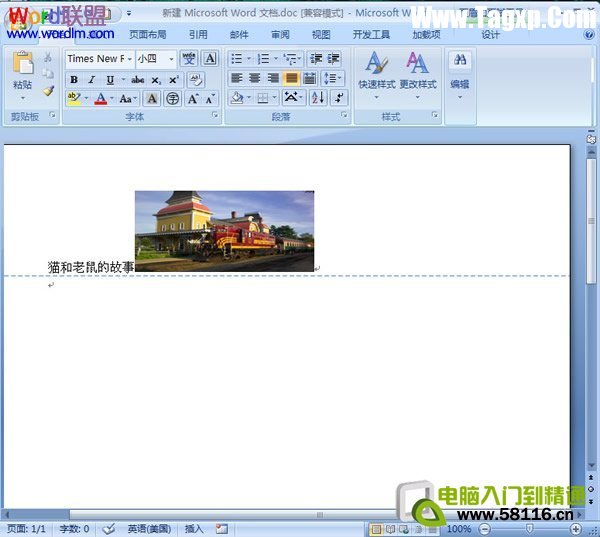
Task: Click Change Styles (更改样式) button
Action: coord(418,75)
